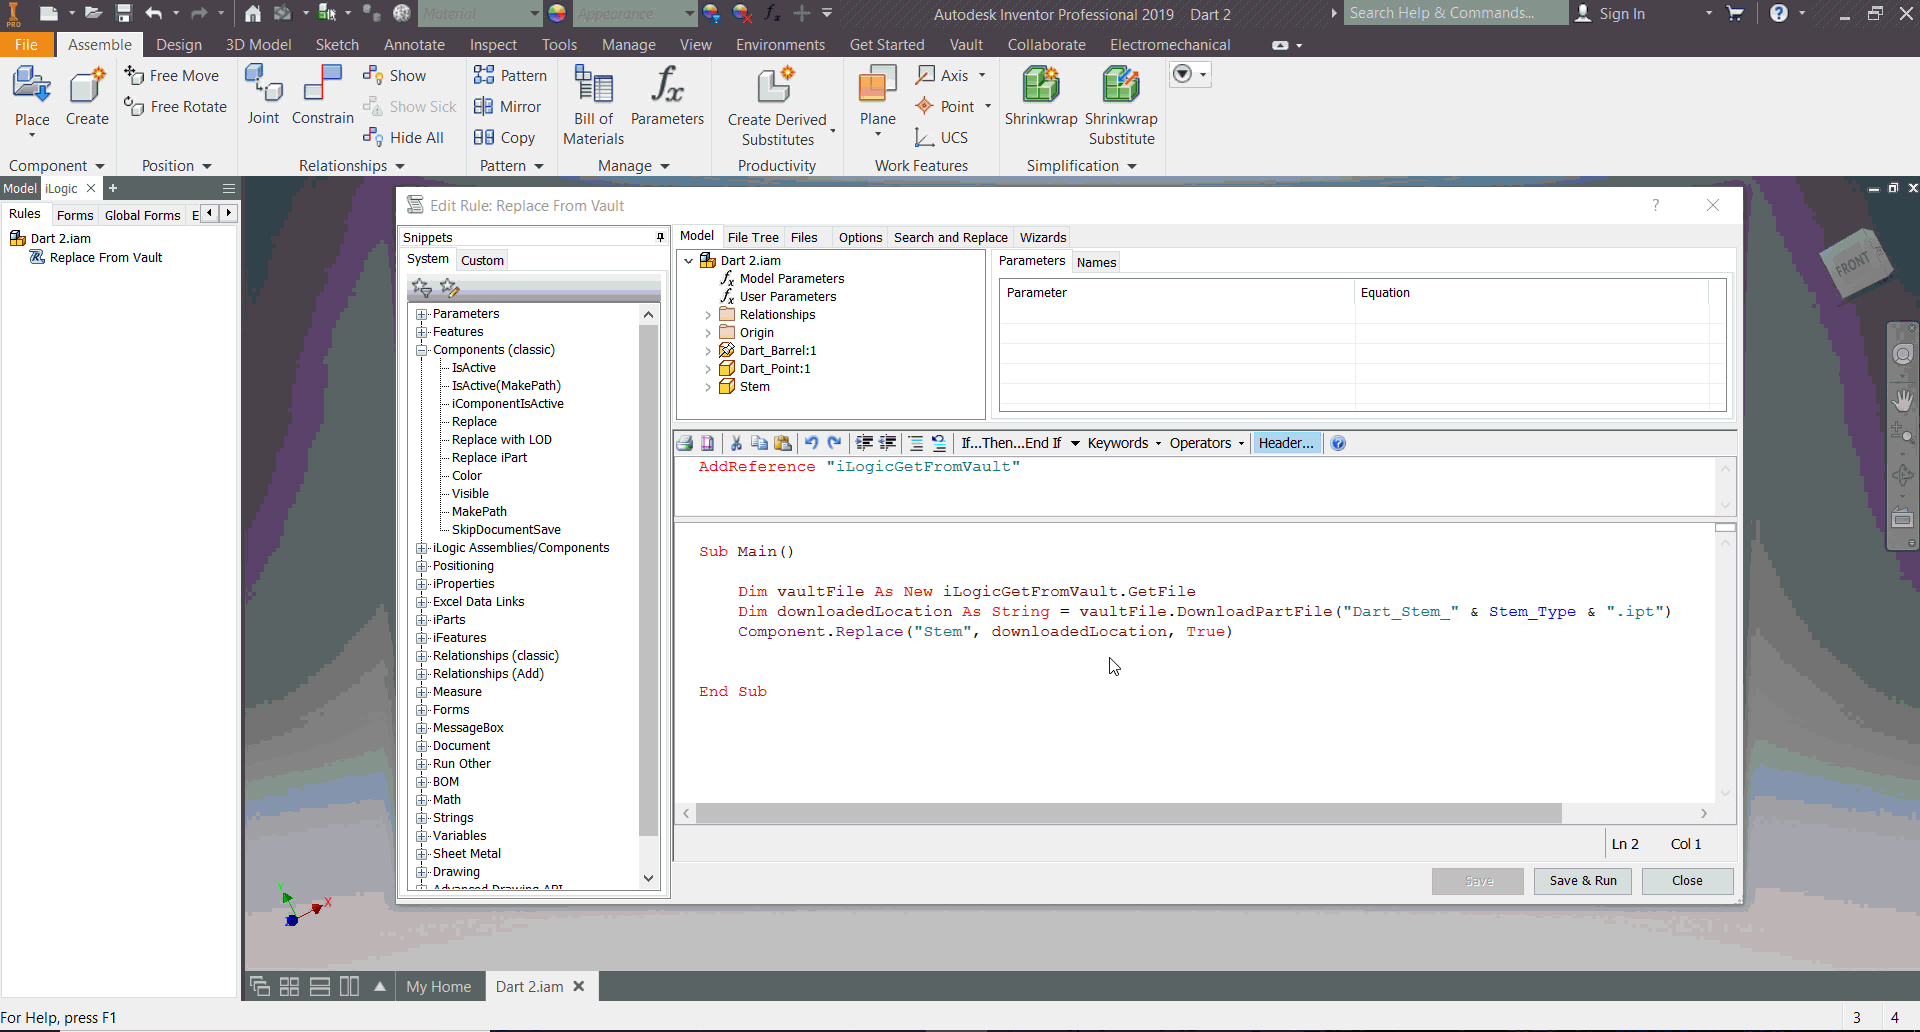Select the Replace From Vault rule
1920x1032 pixels.
point(106,257)
